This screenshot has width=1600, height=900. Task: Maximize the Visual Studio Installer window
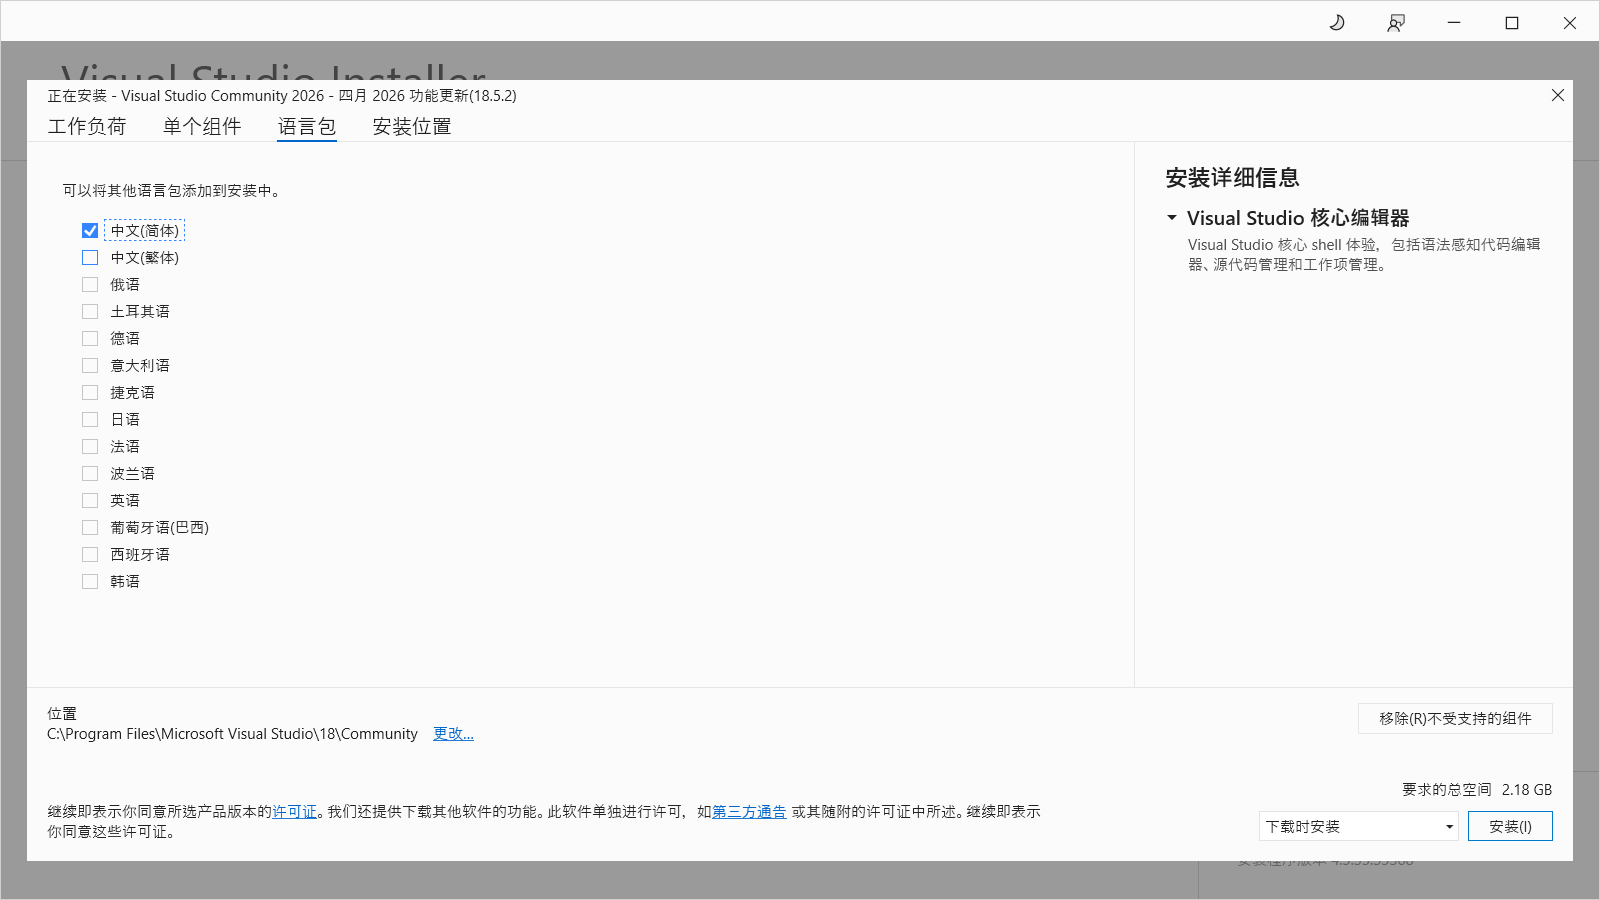tap(1512, 22)
